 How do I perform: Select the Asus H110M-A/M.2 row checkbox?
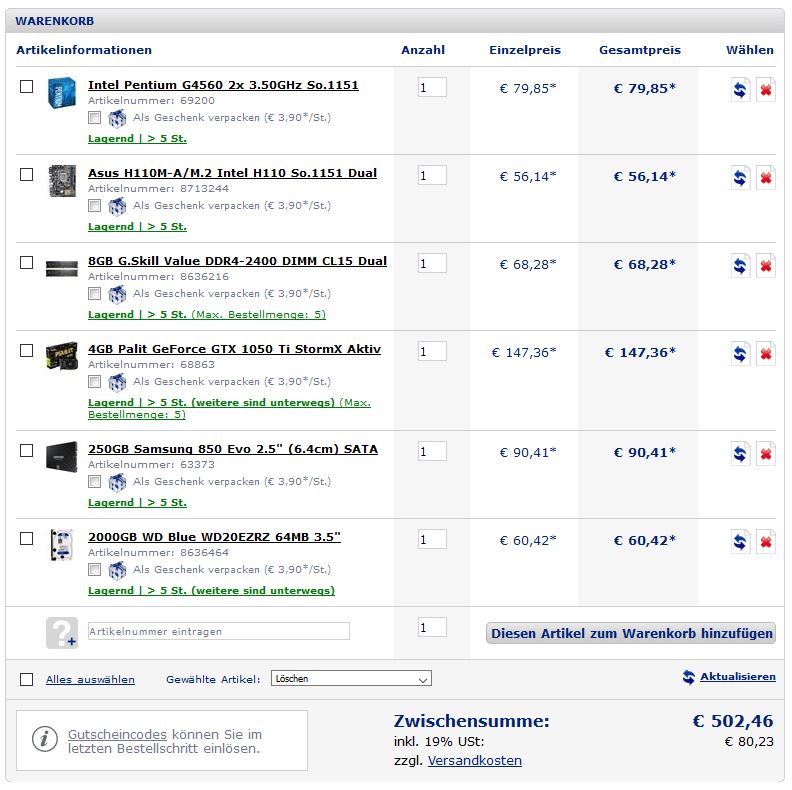(x=26, y=174)
